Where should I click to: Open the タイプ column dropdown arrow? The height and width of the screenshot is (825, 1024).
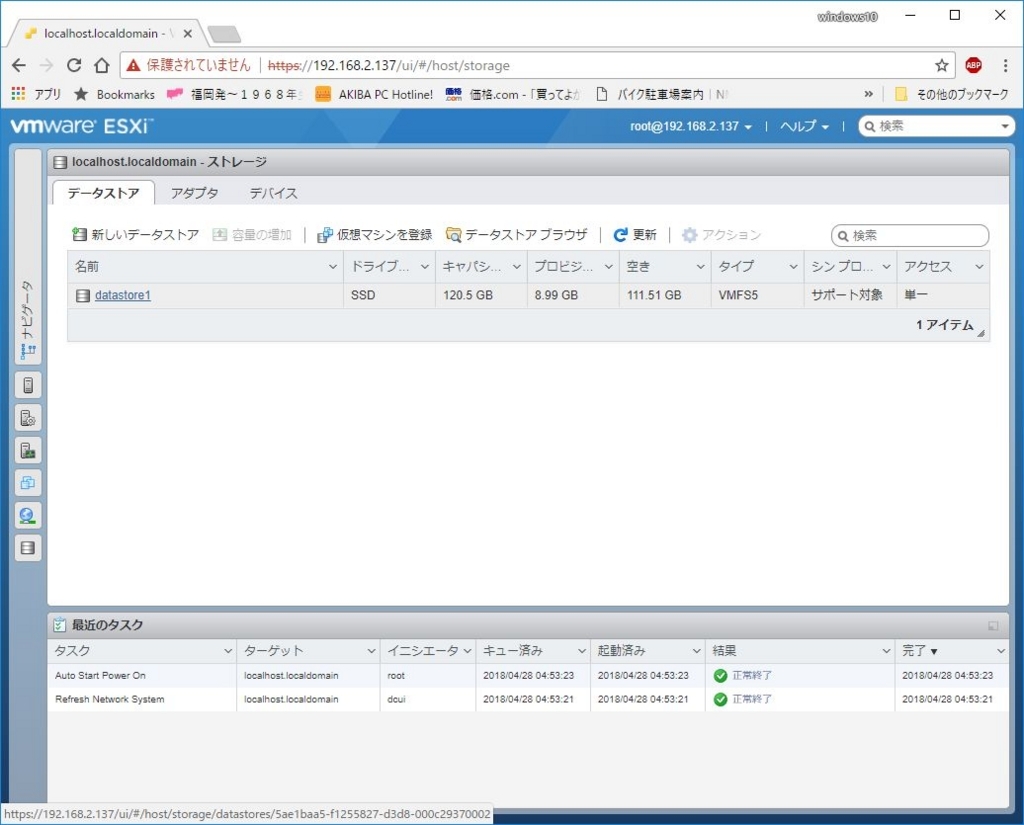tap(793, 267)
